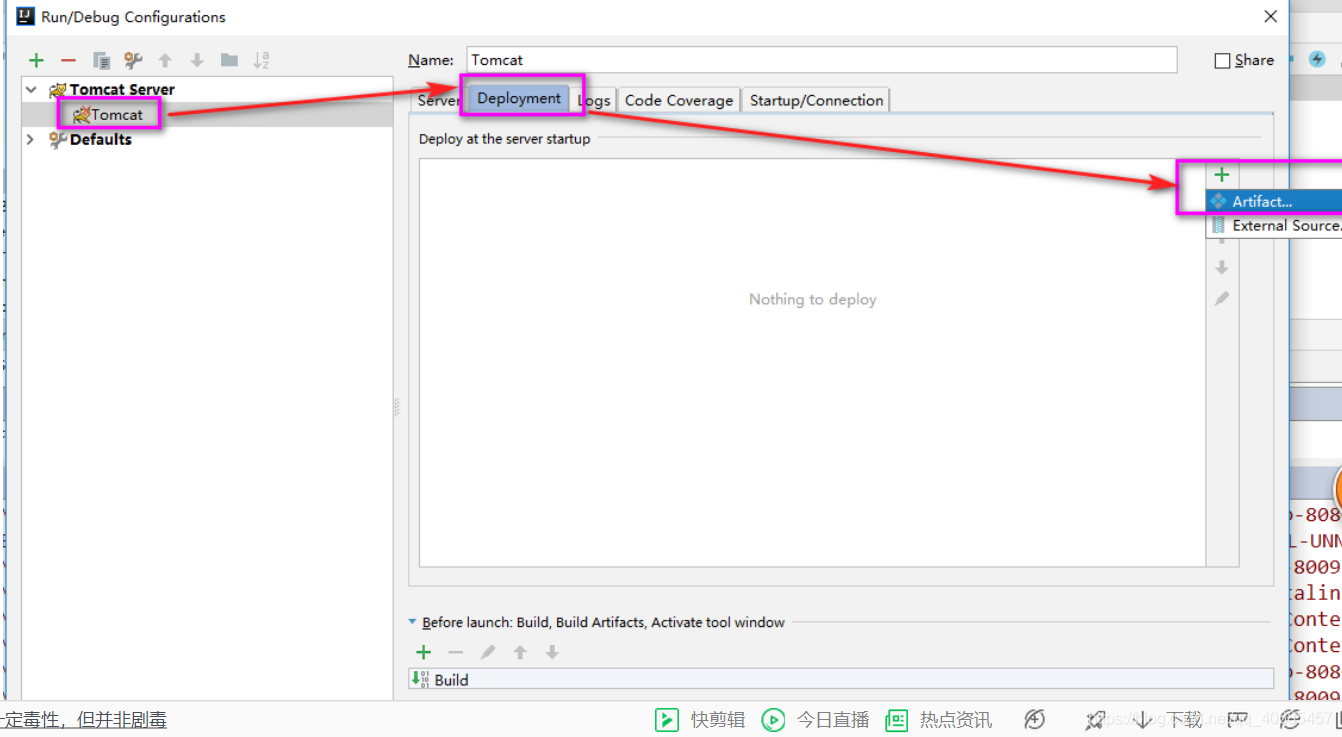Image resolution: width=1342 pixels, height=737 pixels.
Task: Switch to the Server tab
Action: [438, 100]
